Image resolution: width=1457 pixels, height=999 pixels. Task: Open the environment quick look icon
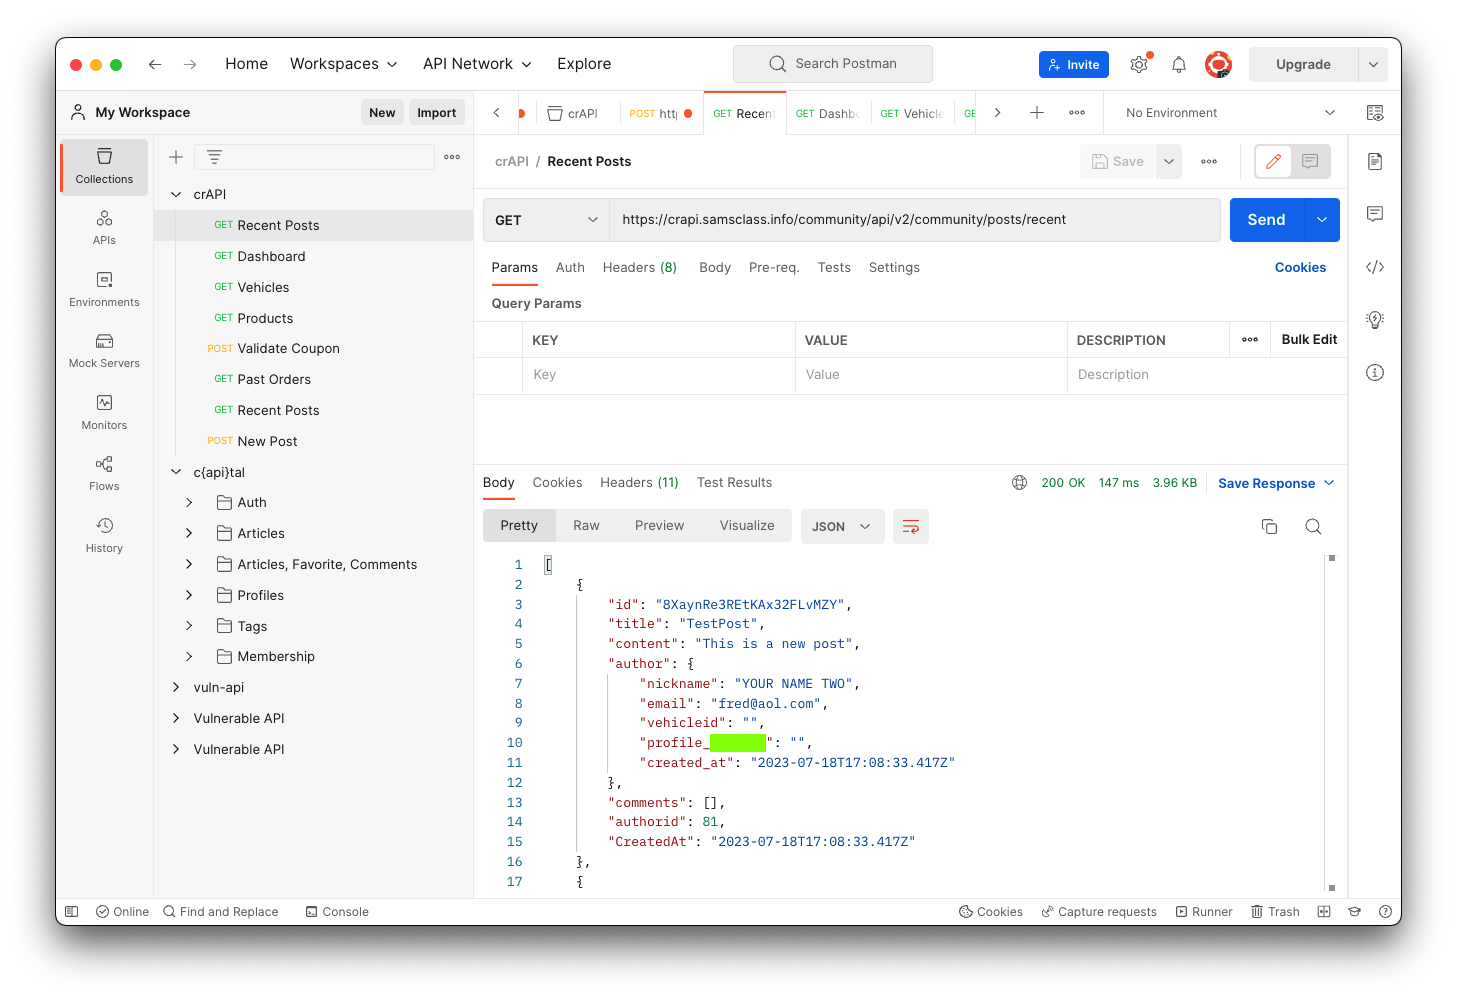coord(1375,113)
